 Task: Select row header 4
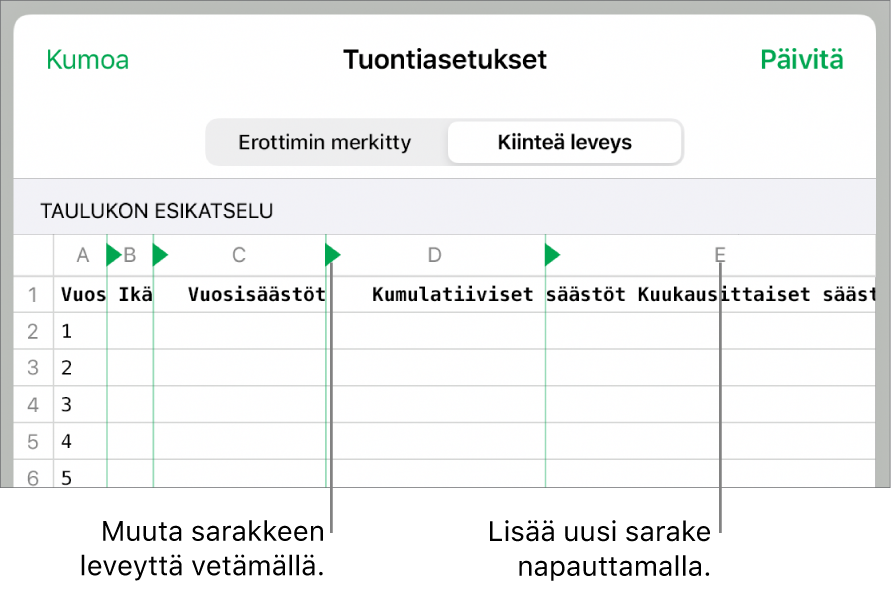[33, 405]
